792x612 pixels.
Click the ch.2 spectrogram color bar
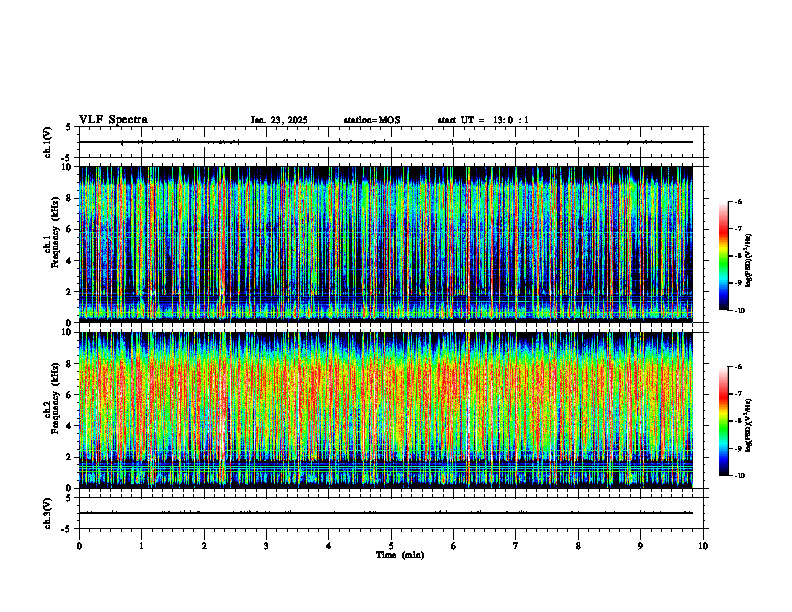point(724,421)
